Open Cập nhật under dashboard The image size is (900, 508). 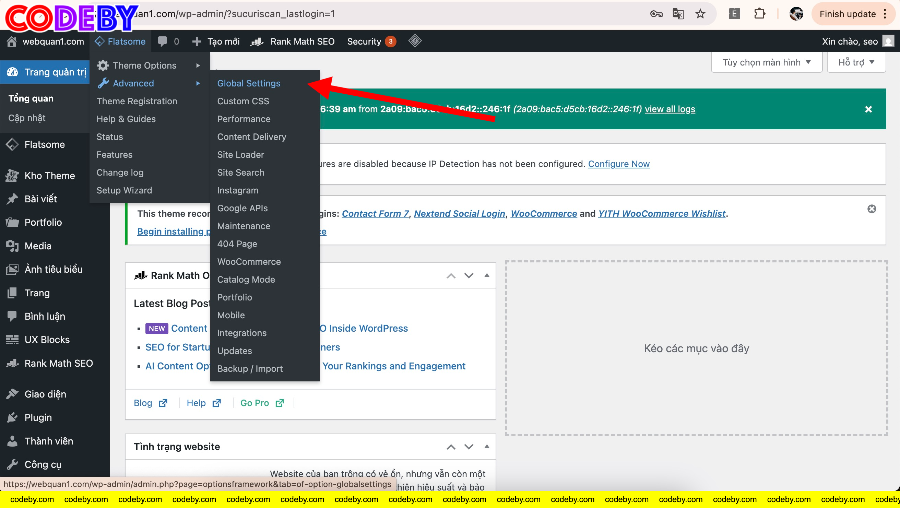point(26,118)
